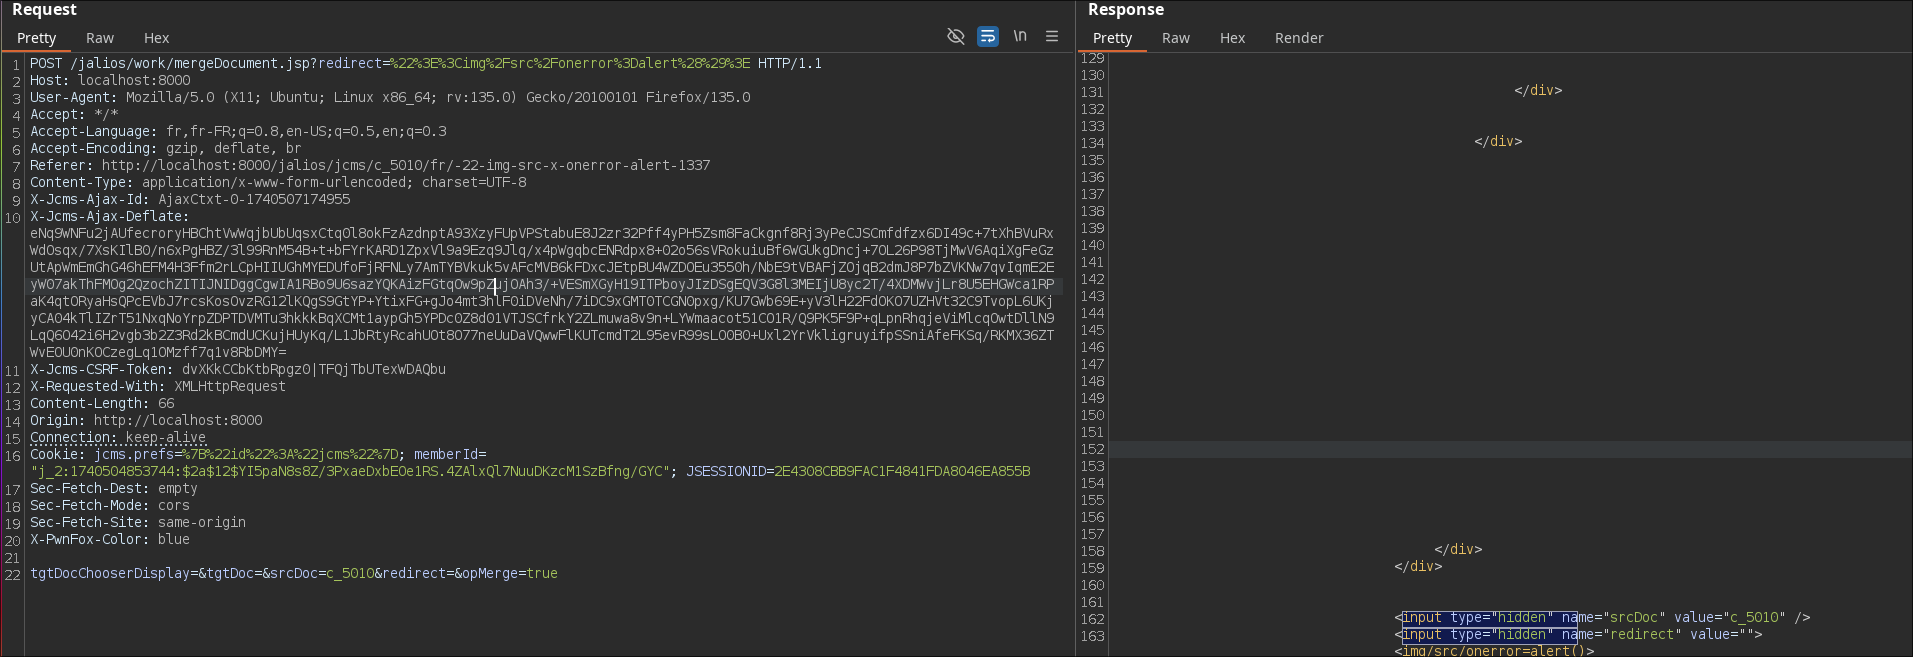Screen dimensions: 1913x657
Task: Switch to the Raw tab in Response panel
Action: coord(1176,38)
